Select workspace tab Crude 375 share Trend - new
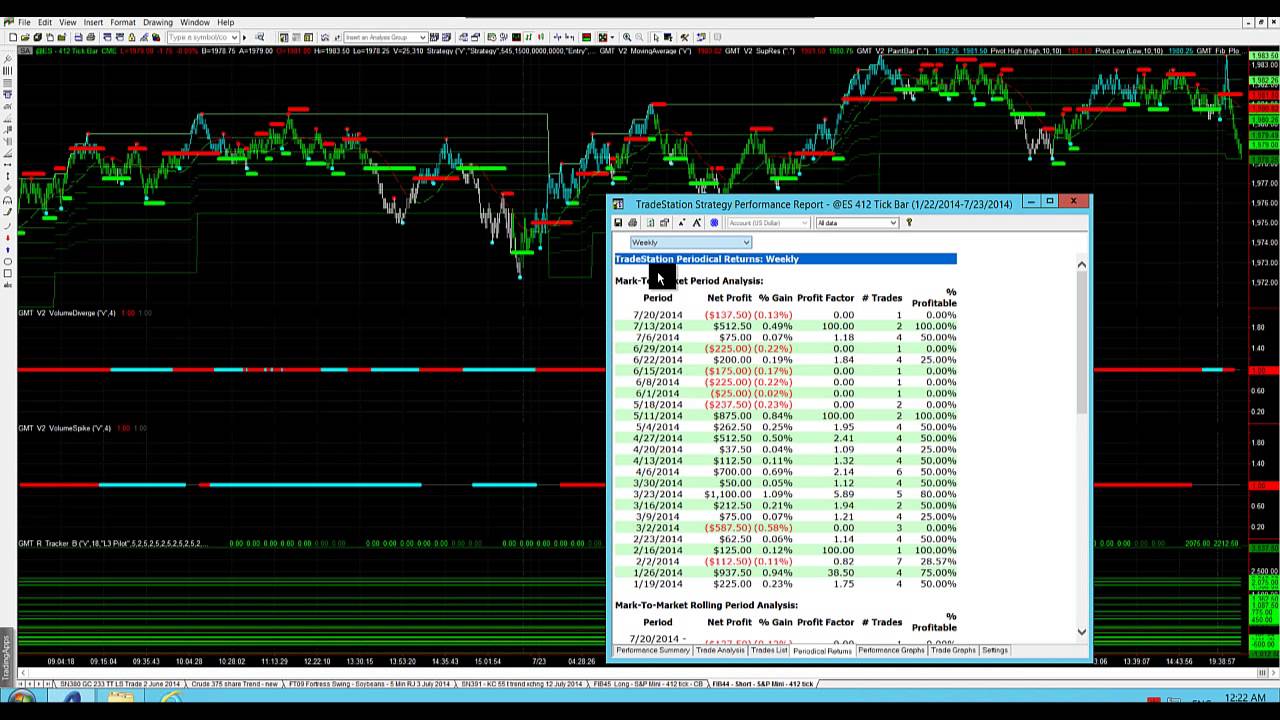1280x720 pixels. pos(235,684)
